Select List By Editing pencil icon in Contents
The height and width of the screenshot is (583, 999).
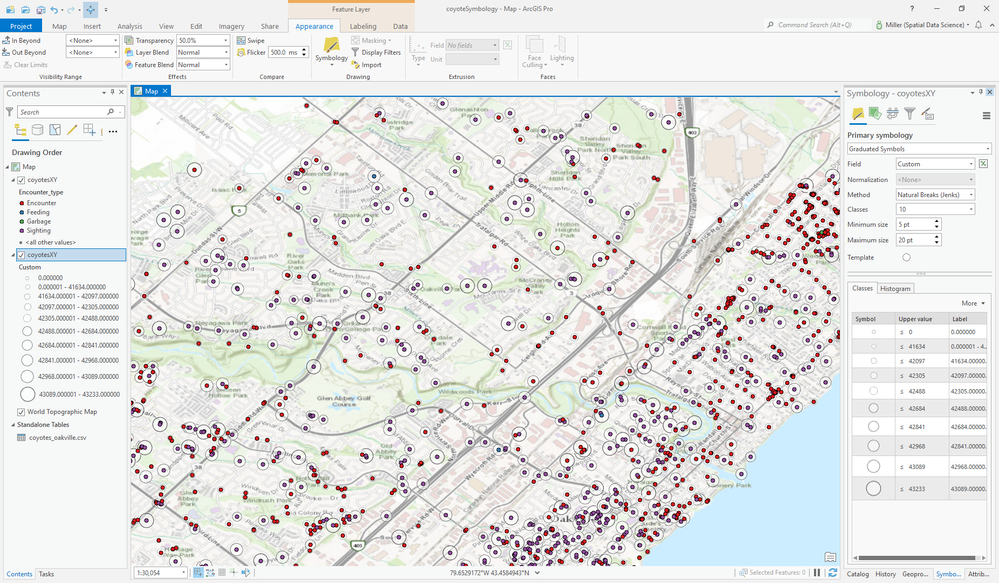(x=72, y=130)
